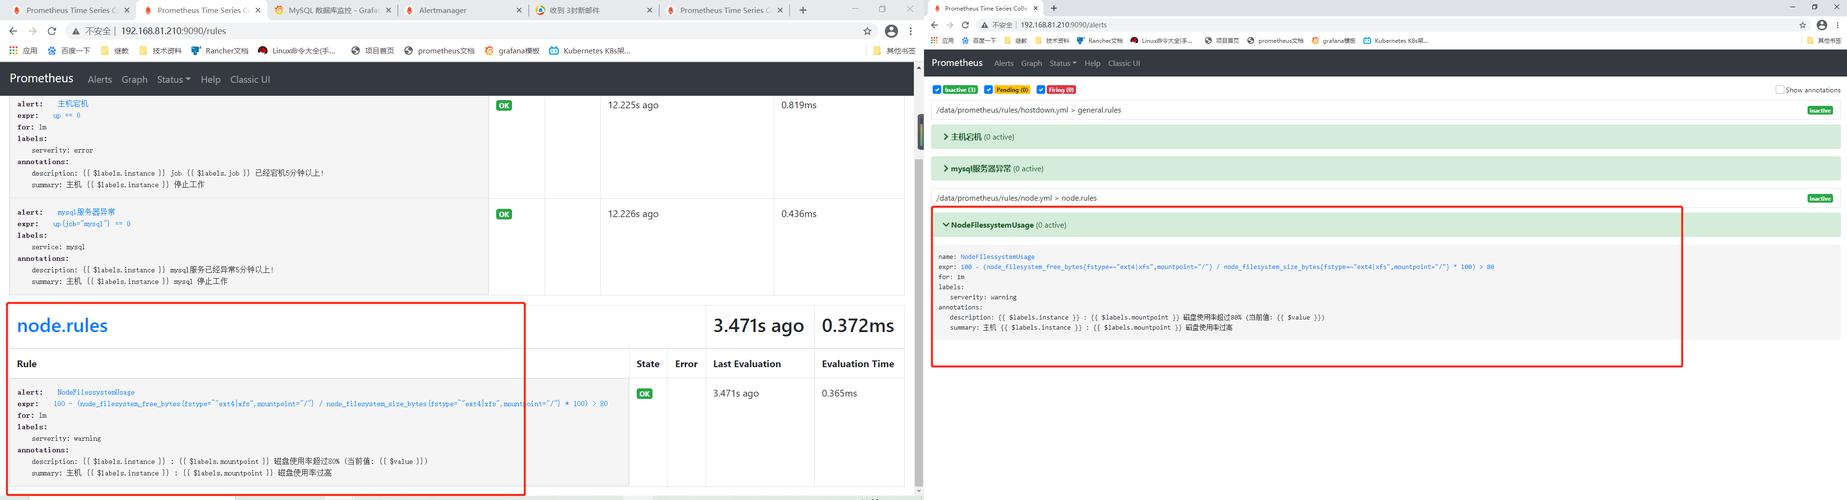Open Chrome menu dots in rules window
The image size is (1847, 500).
(909, 31)
